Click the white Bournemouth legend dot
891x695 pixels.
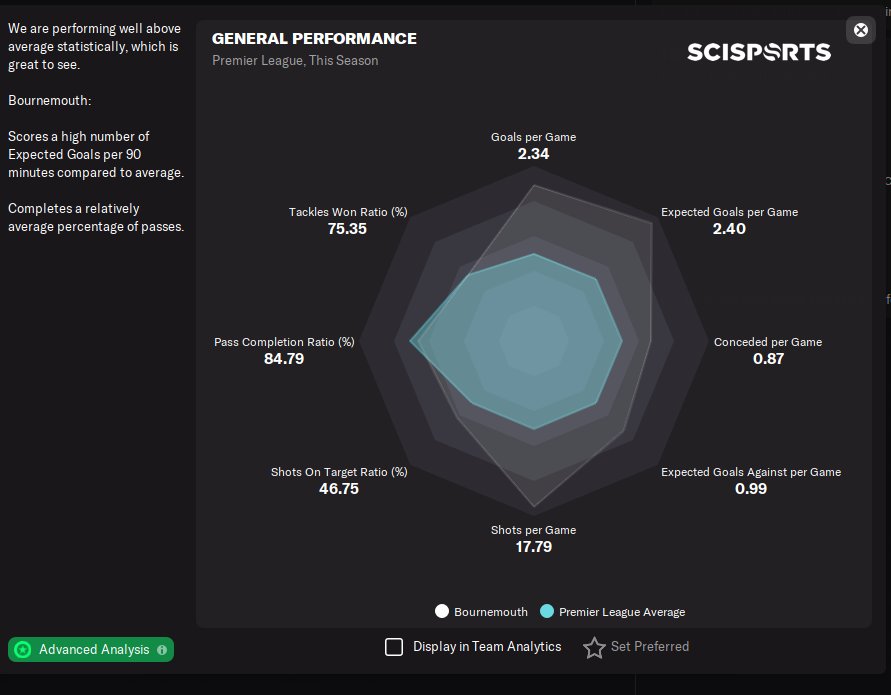pos(441,612)
